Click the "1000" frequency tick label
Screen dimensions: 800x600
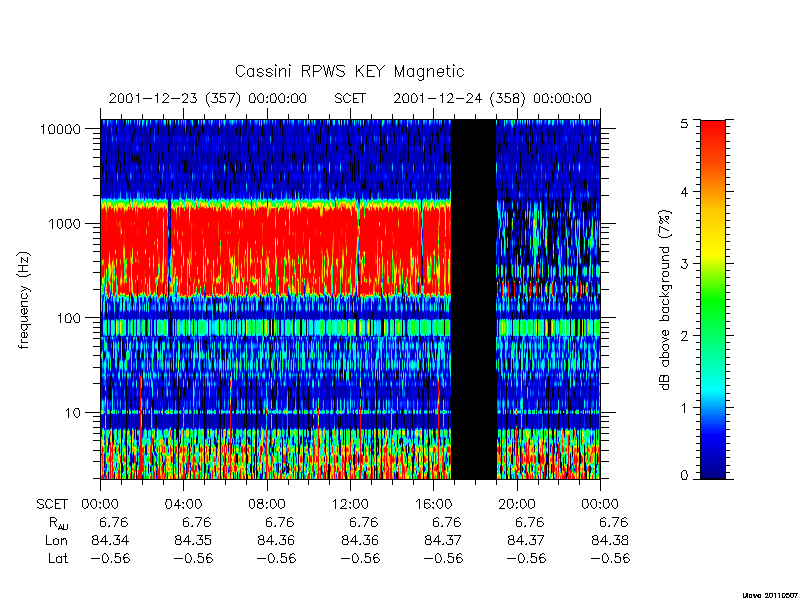tap(65, 224)
